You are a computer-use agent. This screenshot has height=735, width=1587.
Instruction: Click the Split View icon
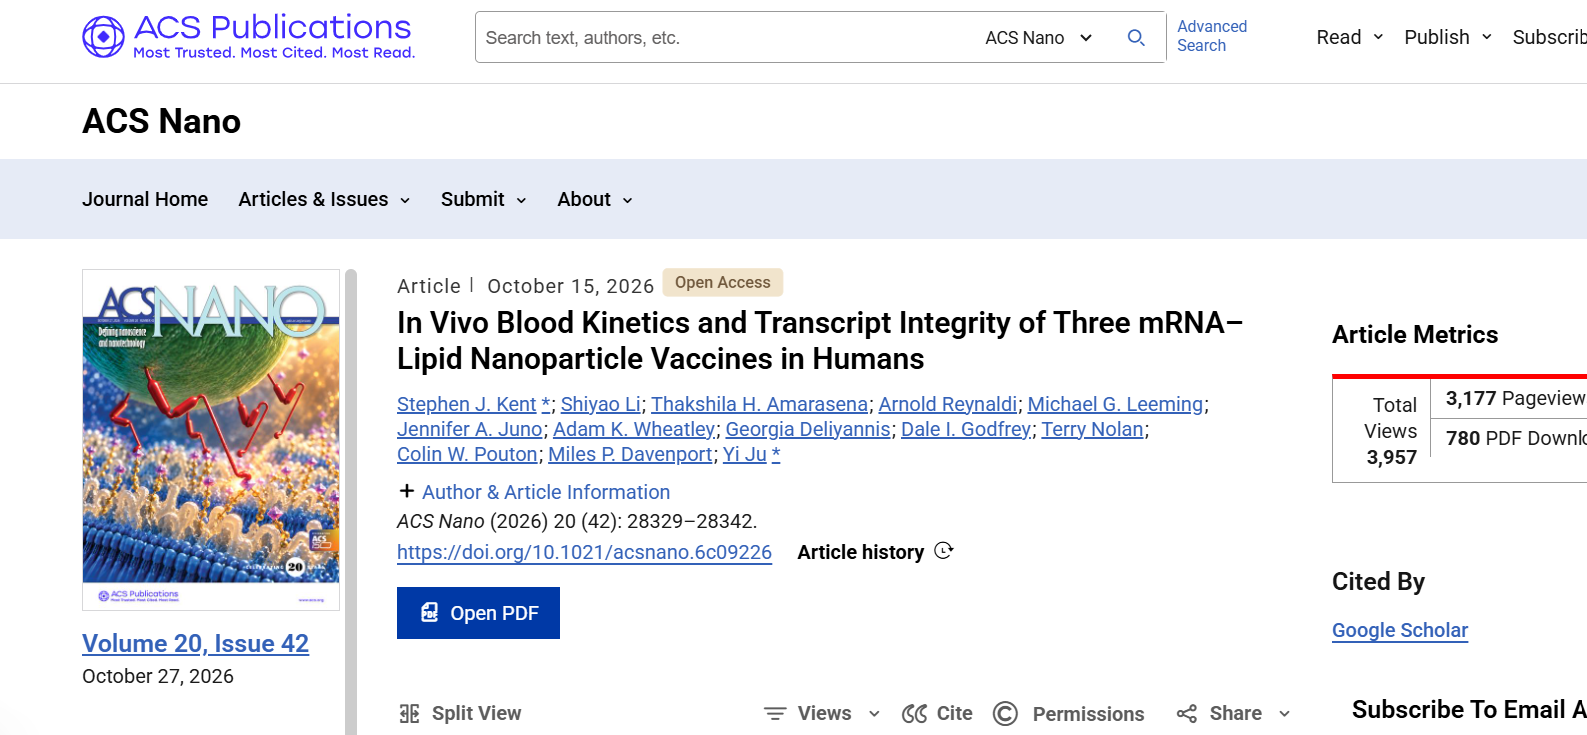[x=409, y=713]
